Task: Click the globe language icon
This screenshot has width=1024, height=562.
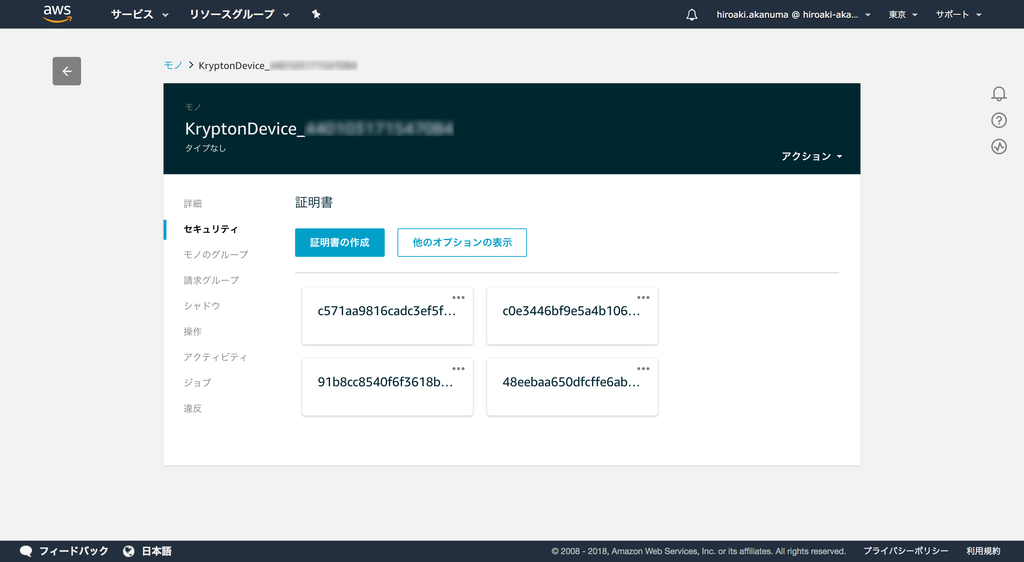Action: tap(129, 552)
